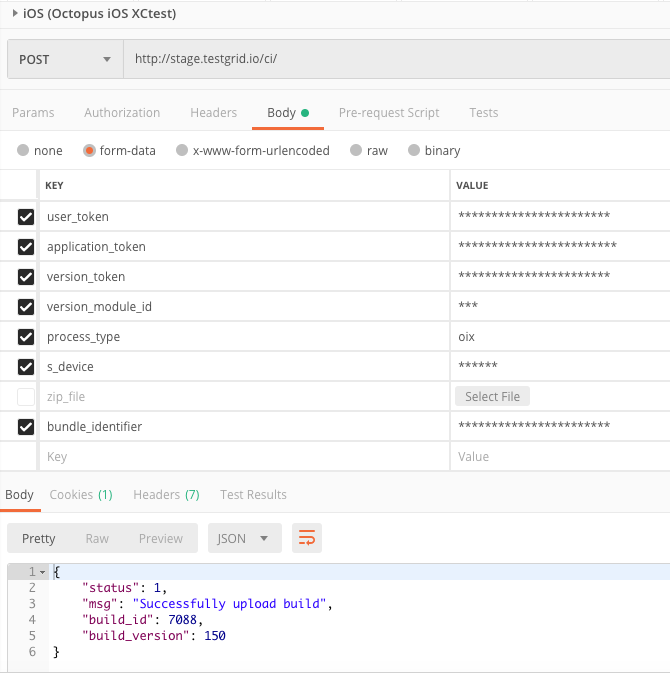This screenshot has height=673, width=670.
Task: Expand the iOS (Octopus iOS XCtest) request title
Action: click(x=15, y=13)
